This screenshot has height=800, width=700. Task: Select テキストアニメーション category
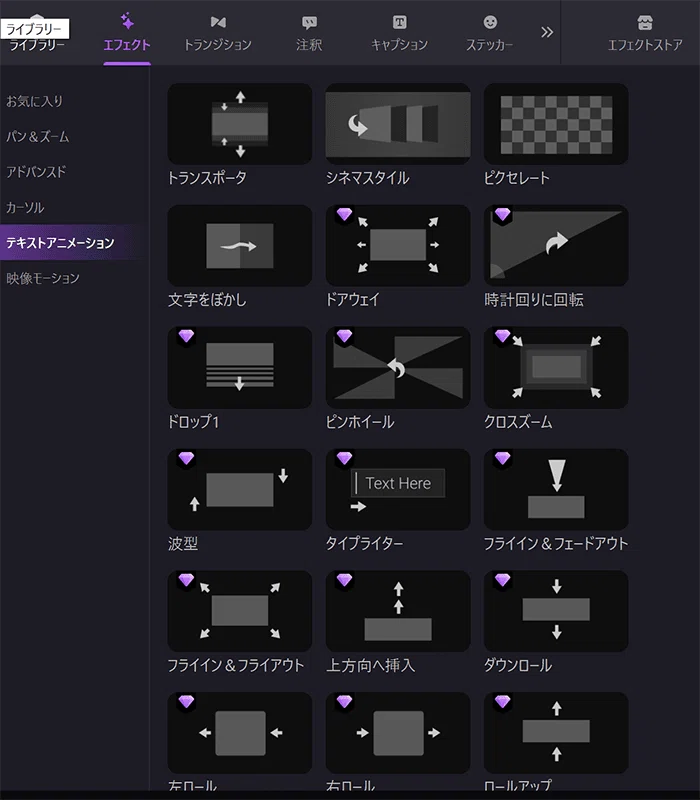click(x=74, y=243)
